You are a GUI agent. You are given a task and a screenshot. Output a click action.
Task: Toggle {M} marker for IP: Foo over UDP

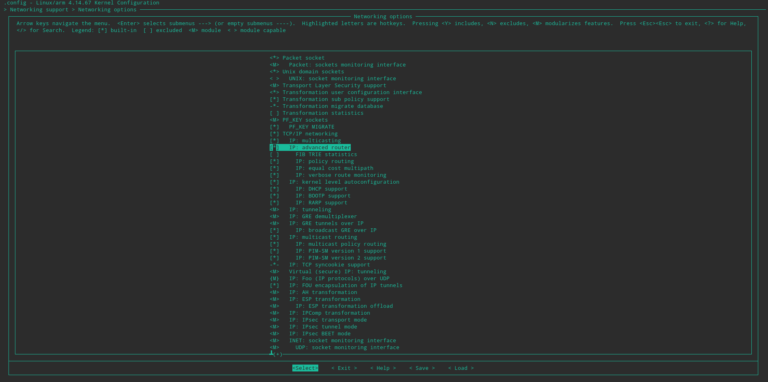coord(274,278)
